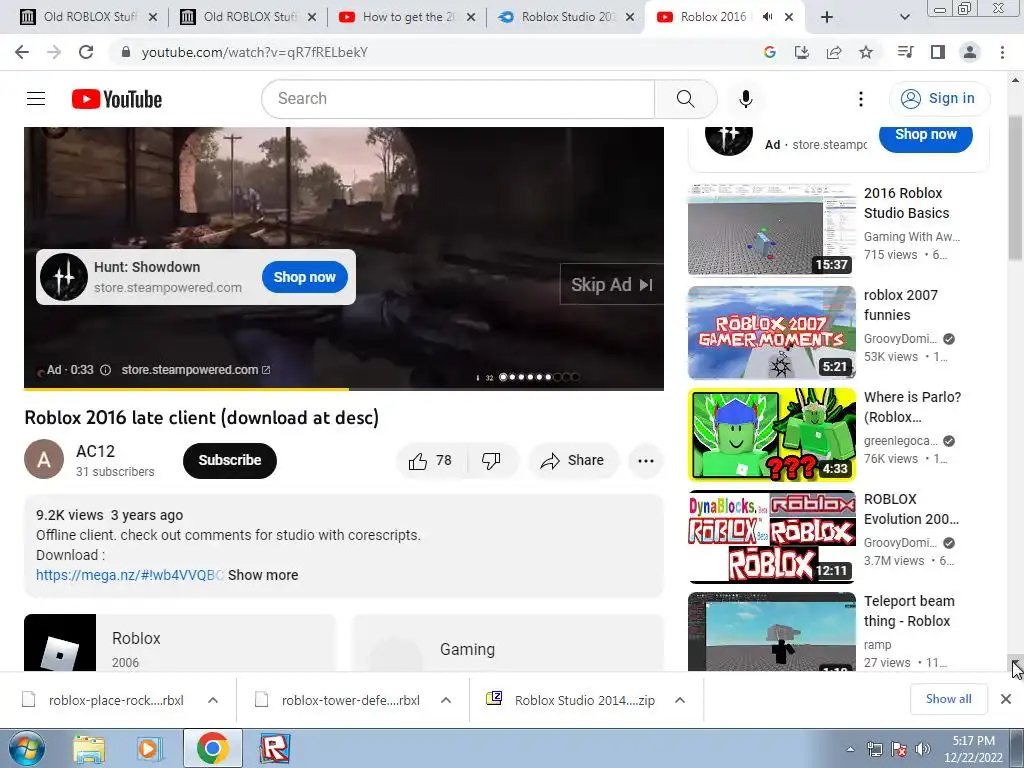Open YouTube settings three-dot menu
This screenshot has width=1024, height=768.
[861, 99]
